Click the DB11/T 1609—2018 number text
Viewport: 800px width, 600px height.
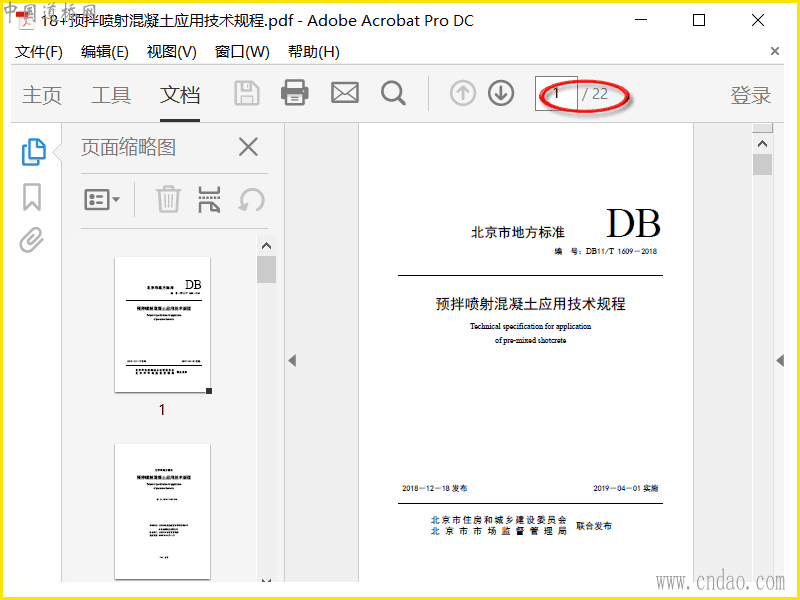tap(621, 251)
